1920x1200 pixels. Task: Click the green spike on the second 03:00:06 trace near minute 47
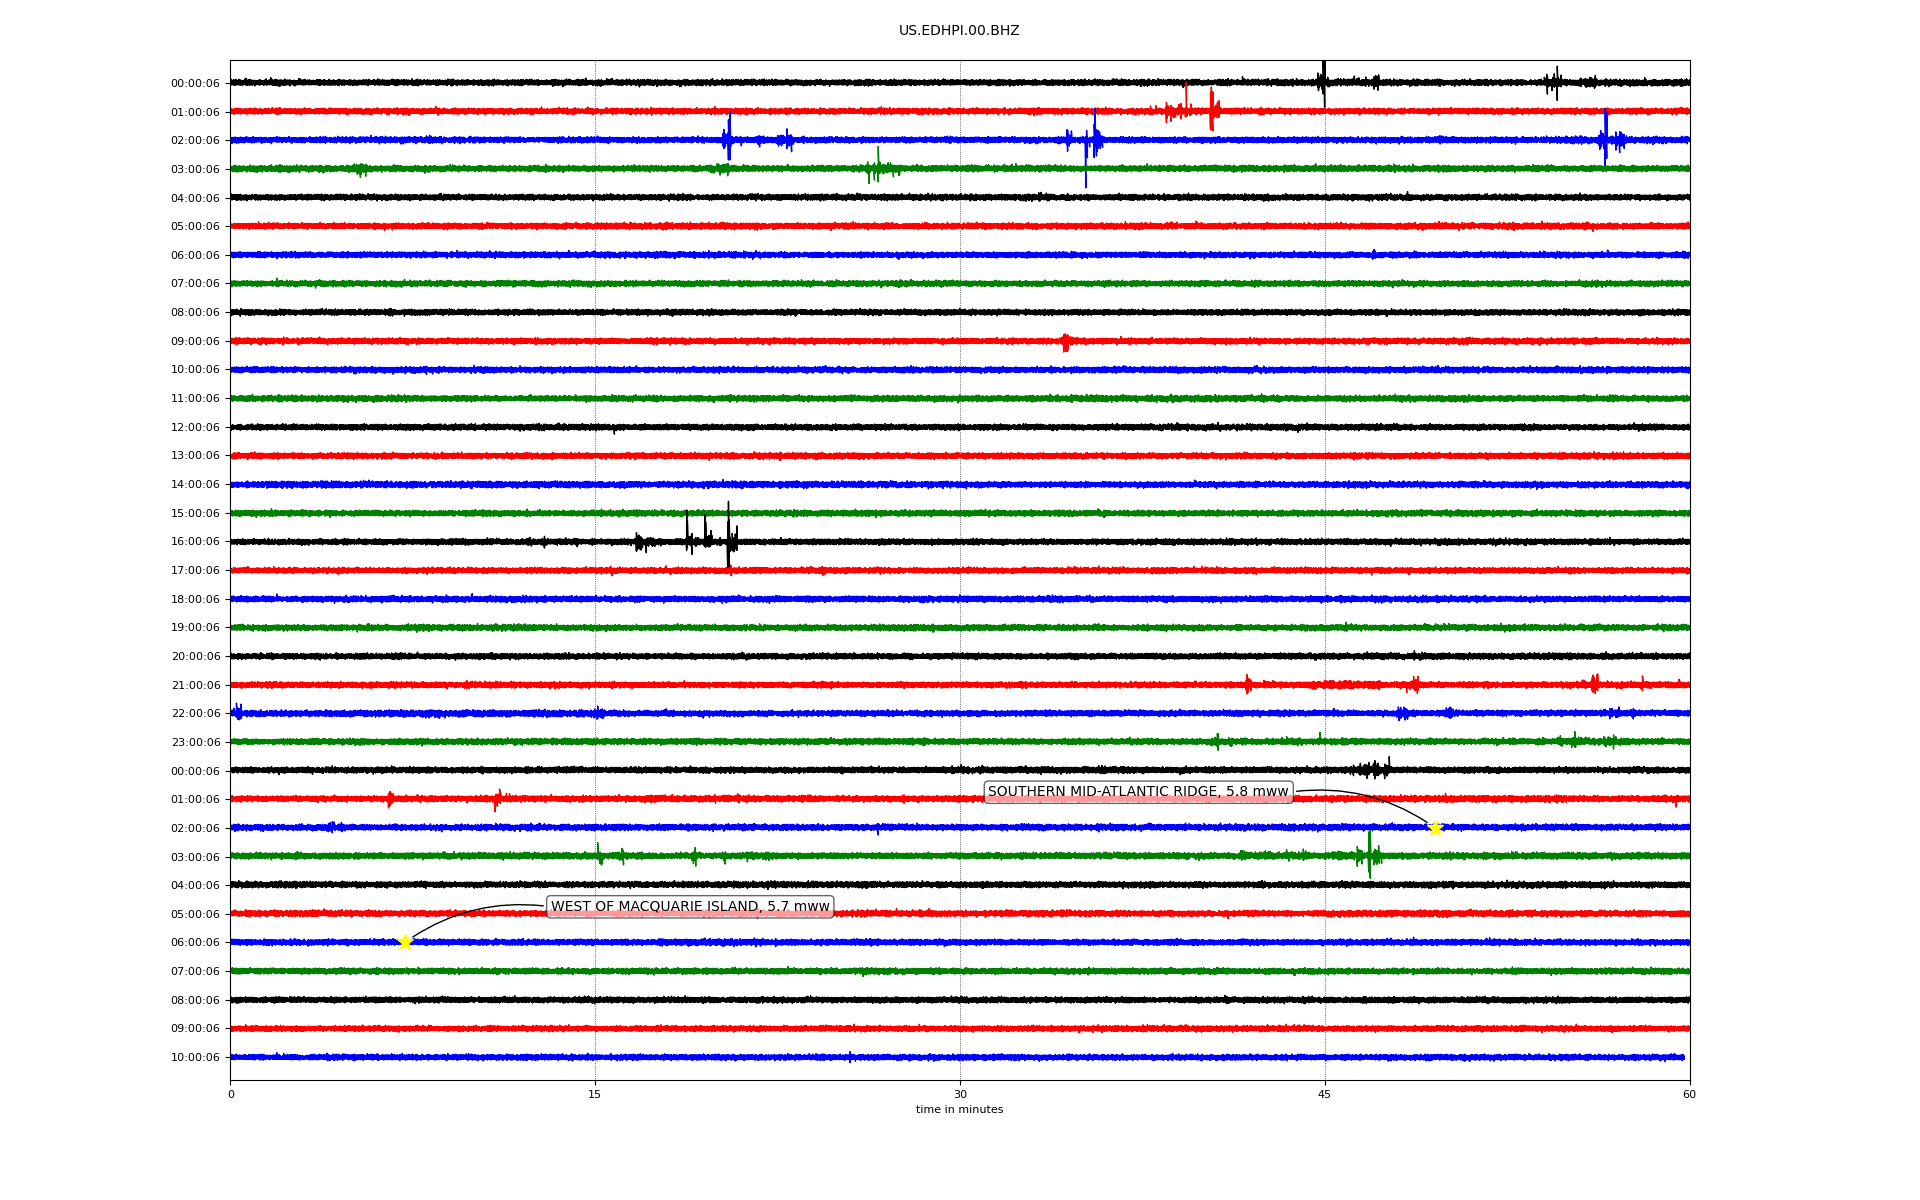coord(1370,855)
